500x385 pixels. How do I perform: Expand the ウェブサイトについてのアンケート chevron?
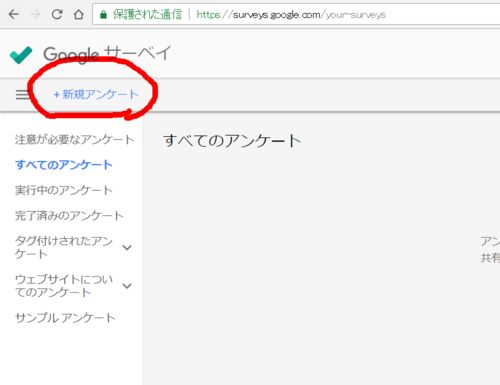pyautogui.click(x=127, y=286)
